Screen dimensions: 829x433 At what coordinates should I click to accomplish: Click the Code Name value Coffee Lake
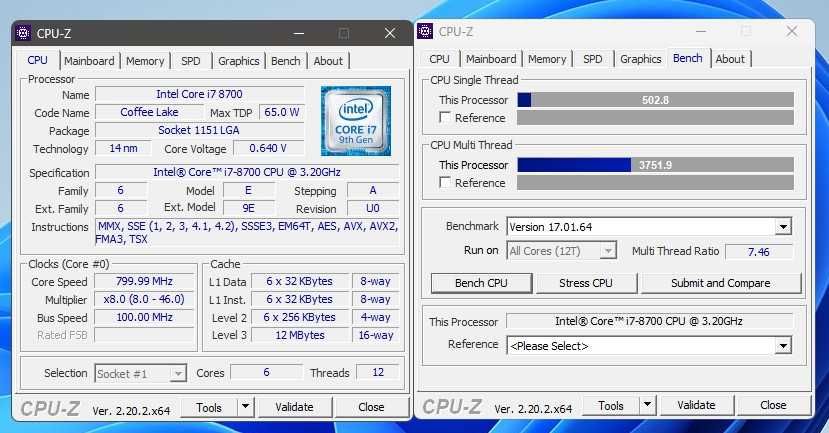point(149,112)
